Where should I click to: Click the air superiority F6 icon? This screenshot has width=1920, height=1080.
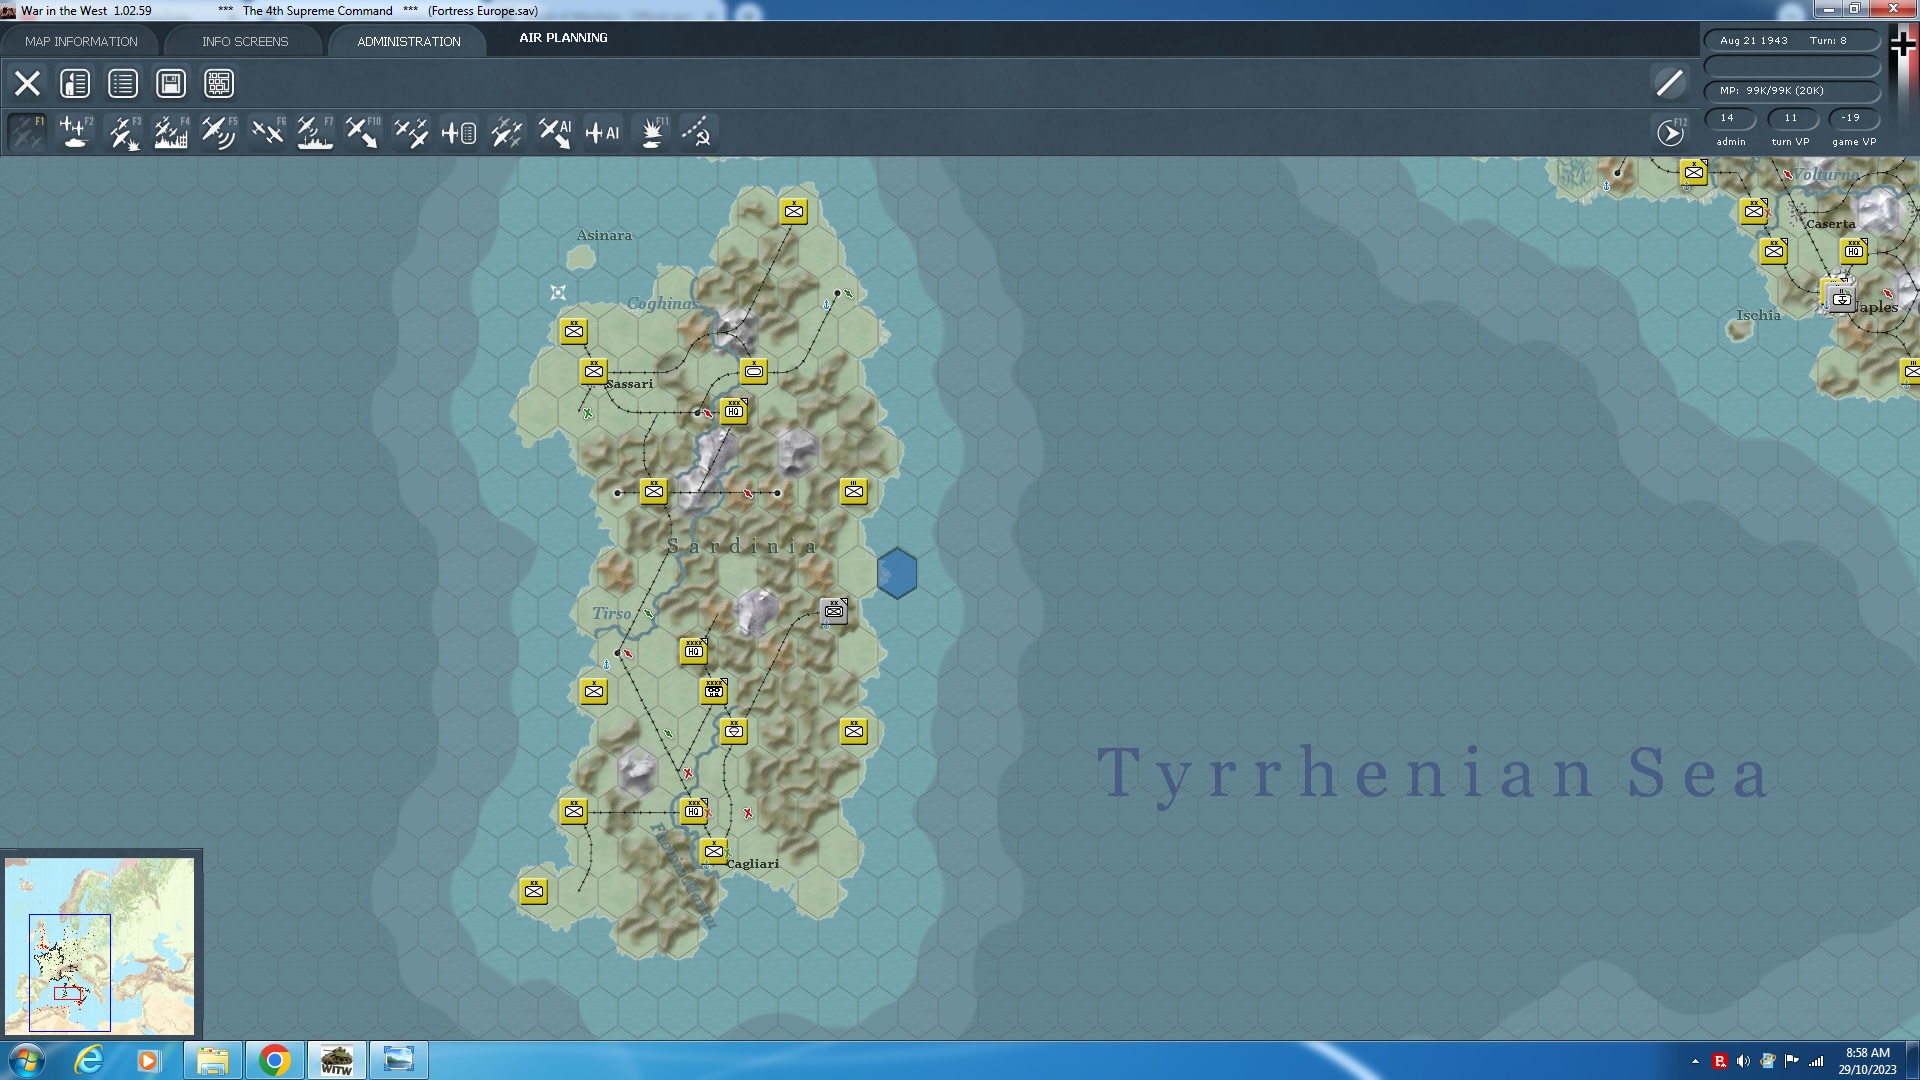click(x=267, y=132)
